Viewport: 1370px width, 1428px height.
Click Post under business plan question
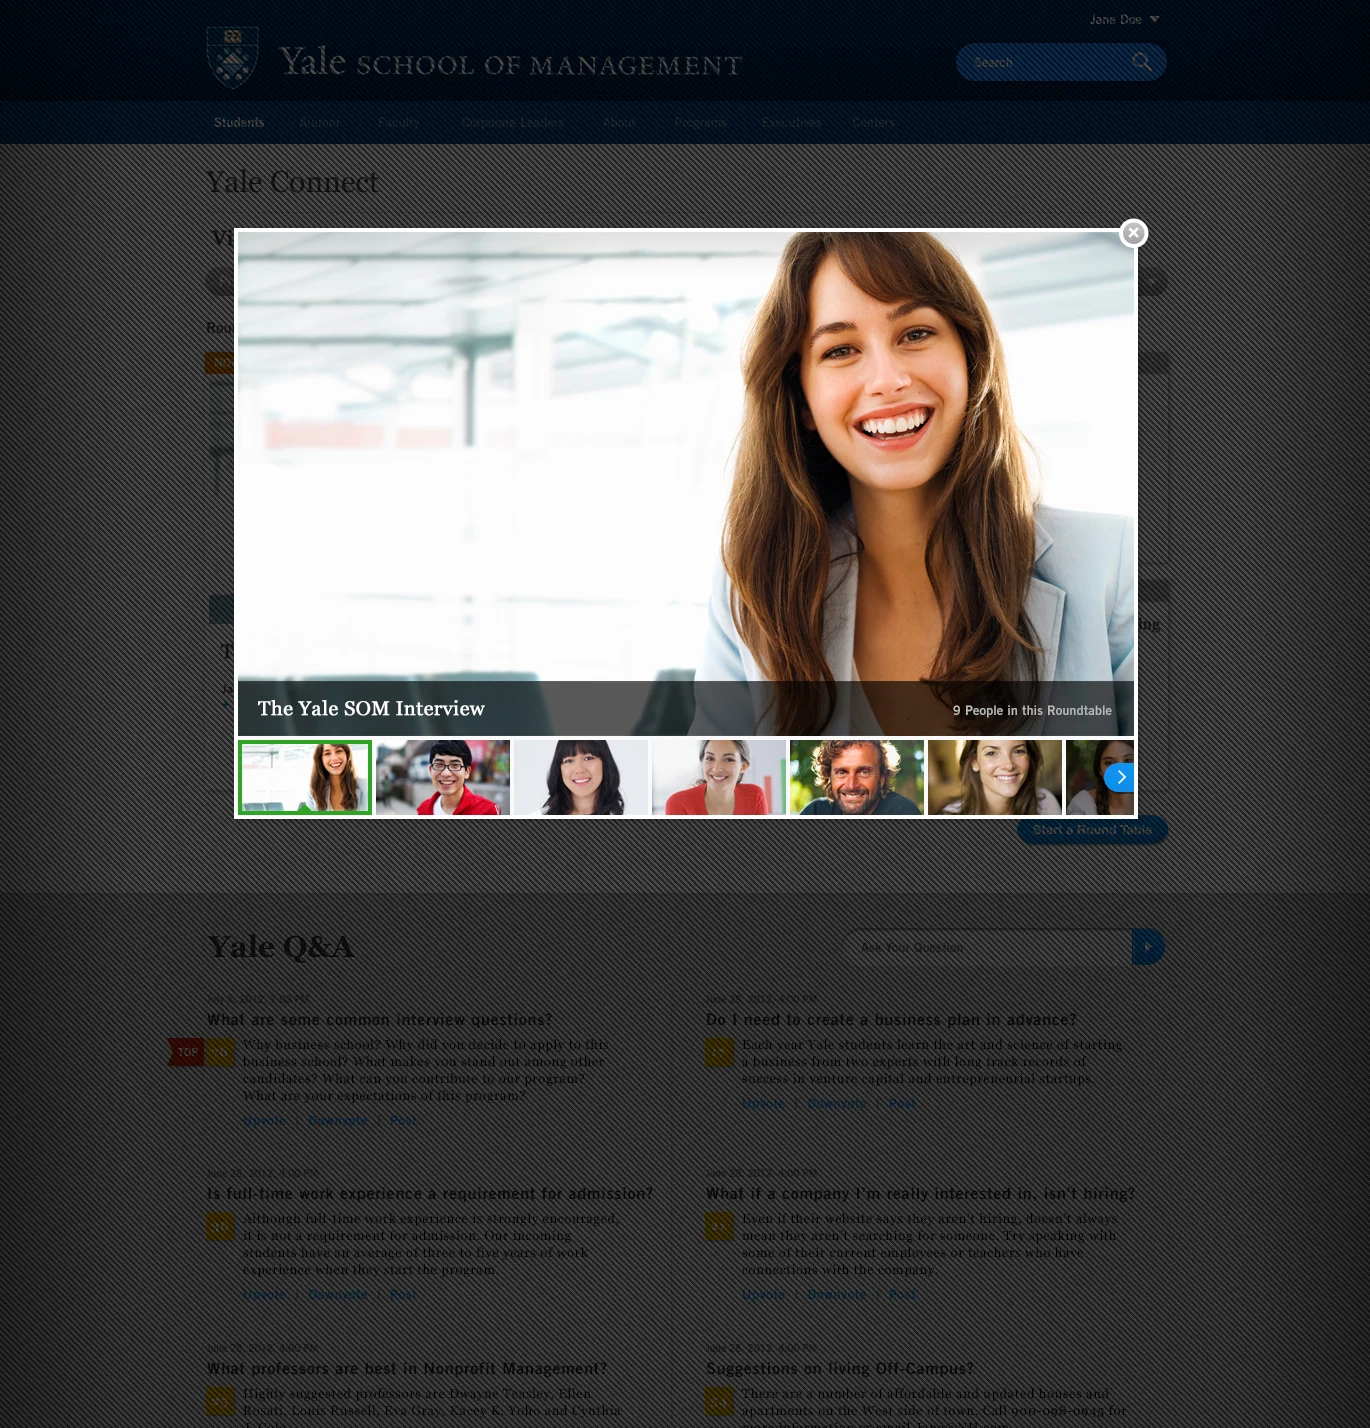[902, 1104]
